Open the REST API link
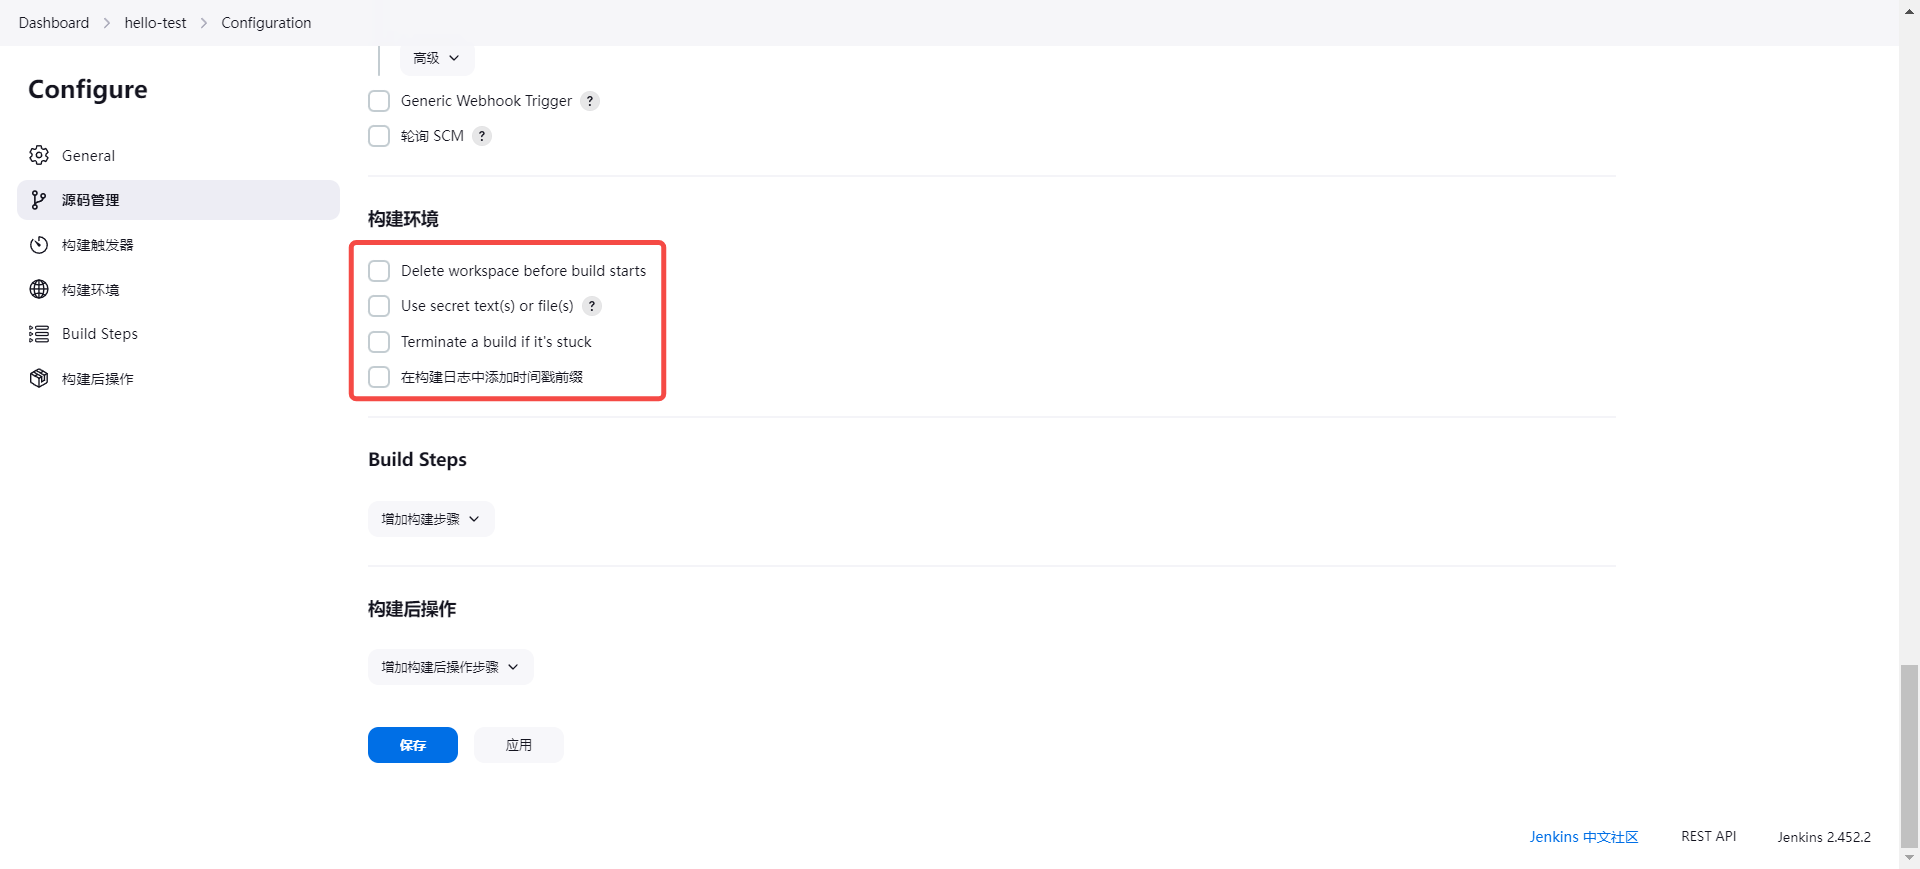Viewport: 1920px width, 869px height. point(1708,836)
